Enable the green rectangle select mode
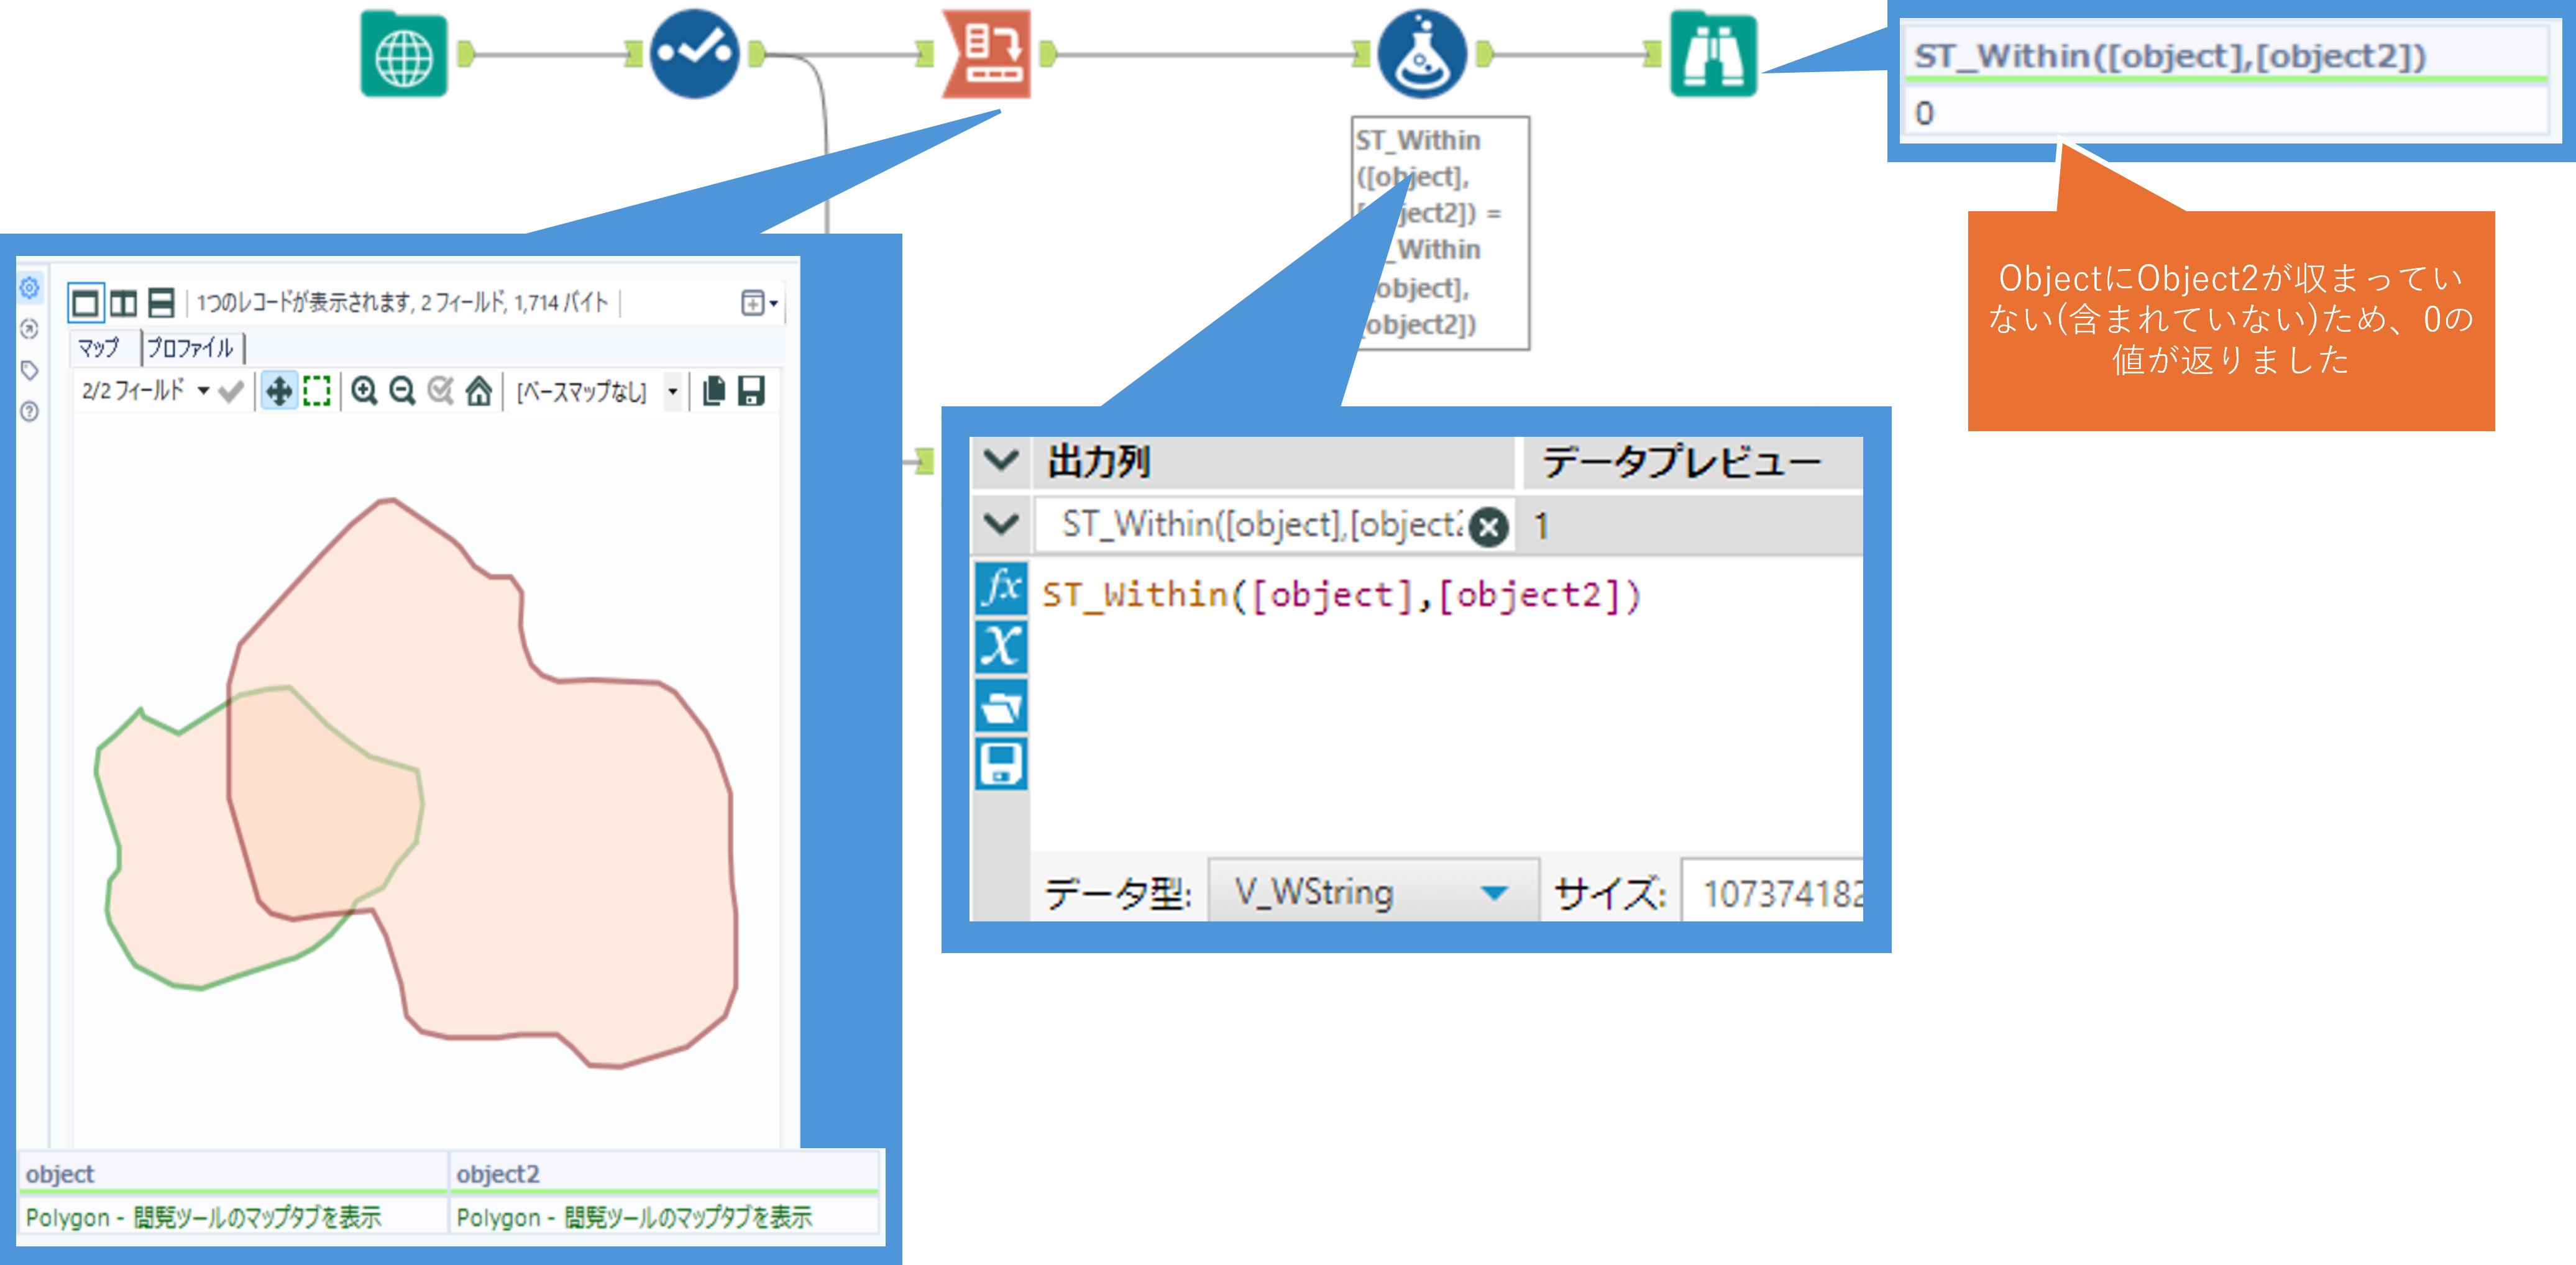 pos(317,391)
